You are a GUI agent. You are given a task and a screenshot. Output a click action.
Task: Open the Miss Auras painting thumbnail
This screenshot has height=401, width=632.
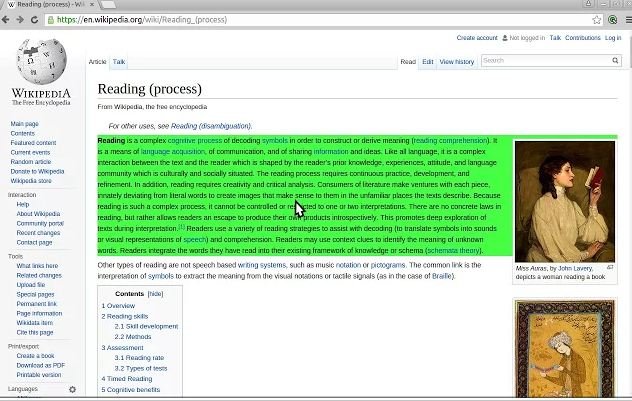(565, 202)
